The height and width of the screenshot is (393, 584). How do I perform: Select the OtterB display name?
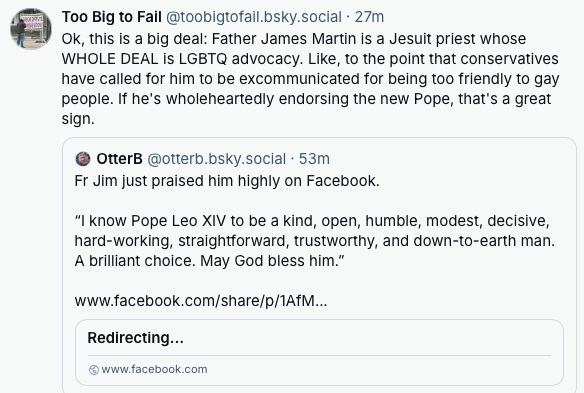click(x=120, y=159)
